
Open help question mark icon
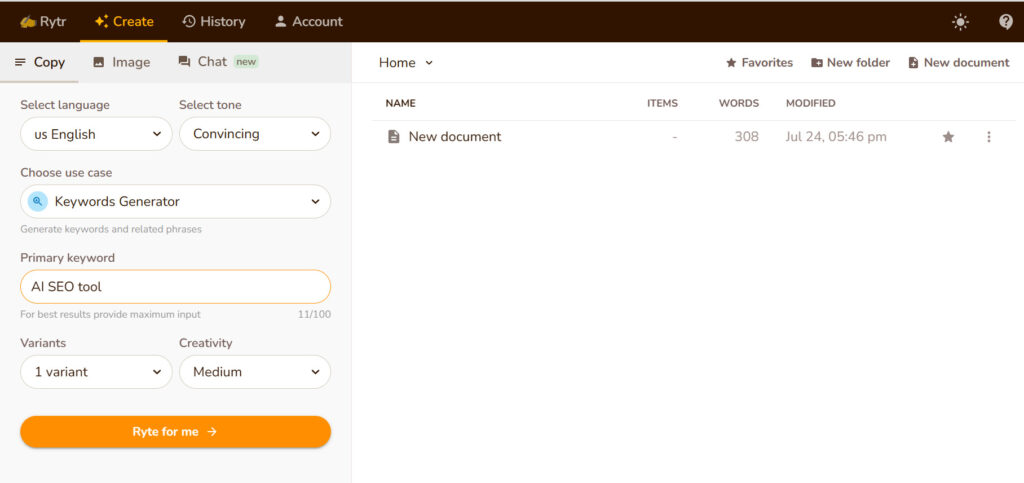point(1006,22)
